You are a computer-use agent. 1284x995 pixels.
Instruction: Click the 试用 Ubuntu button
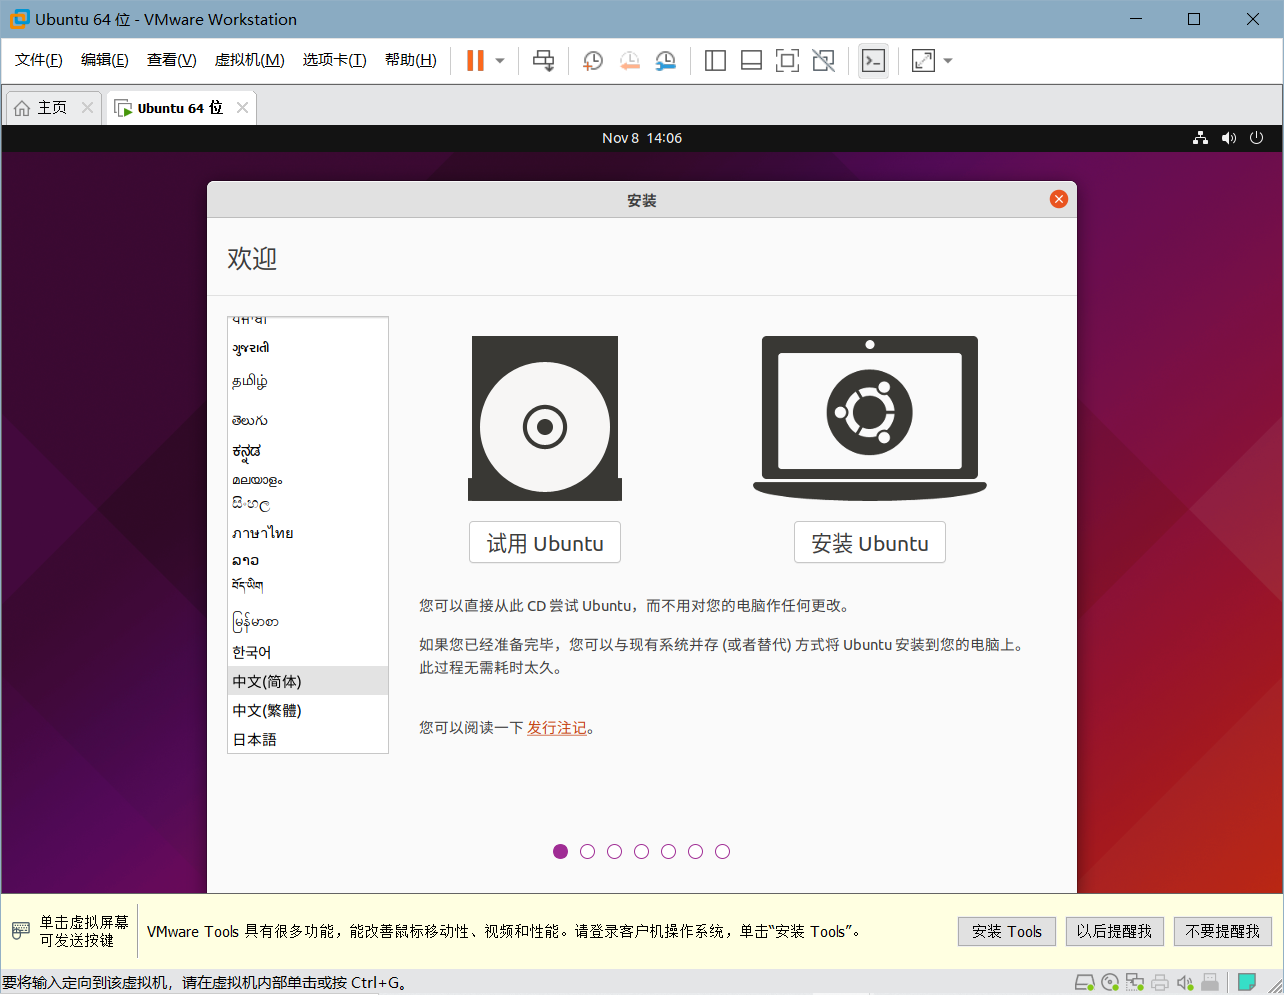pos(545,543)
